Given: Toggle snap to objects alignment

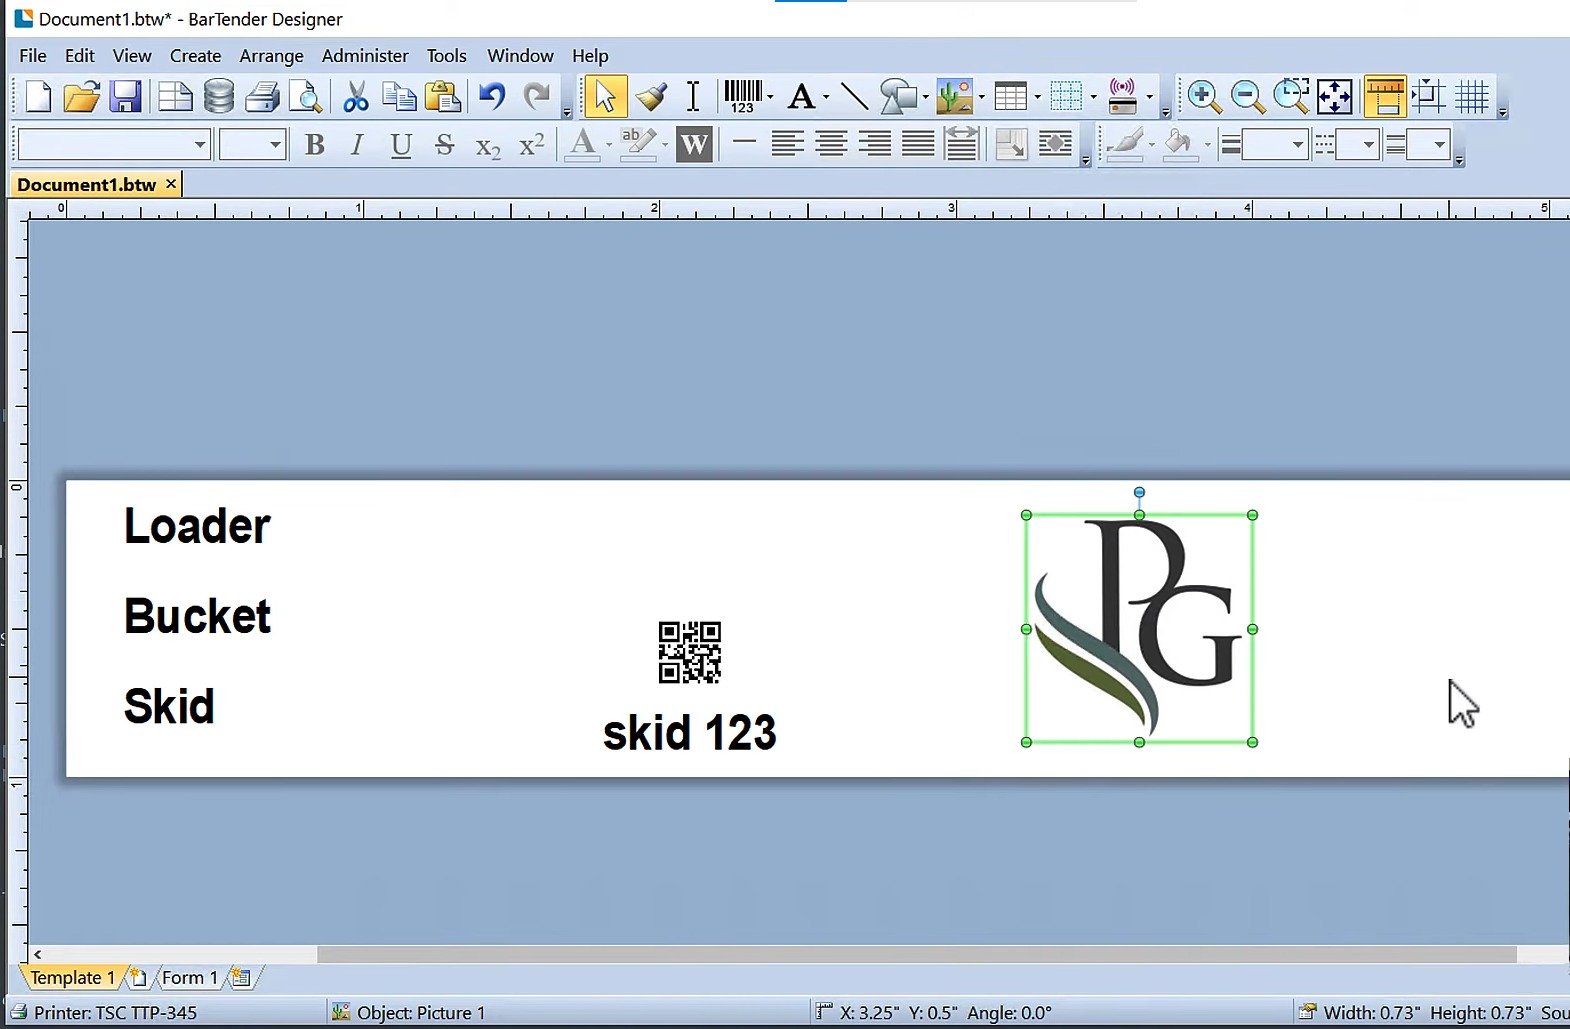Looking at the screenshot, I should tap(1428, 97).
